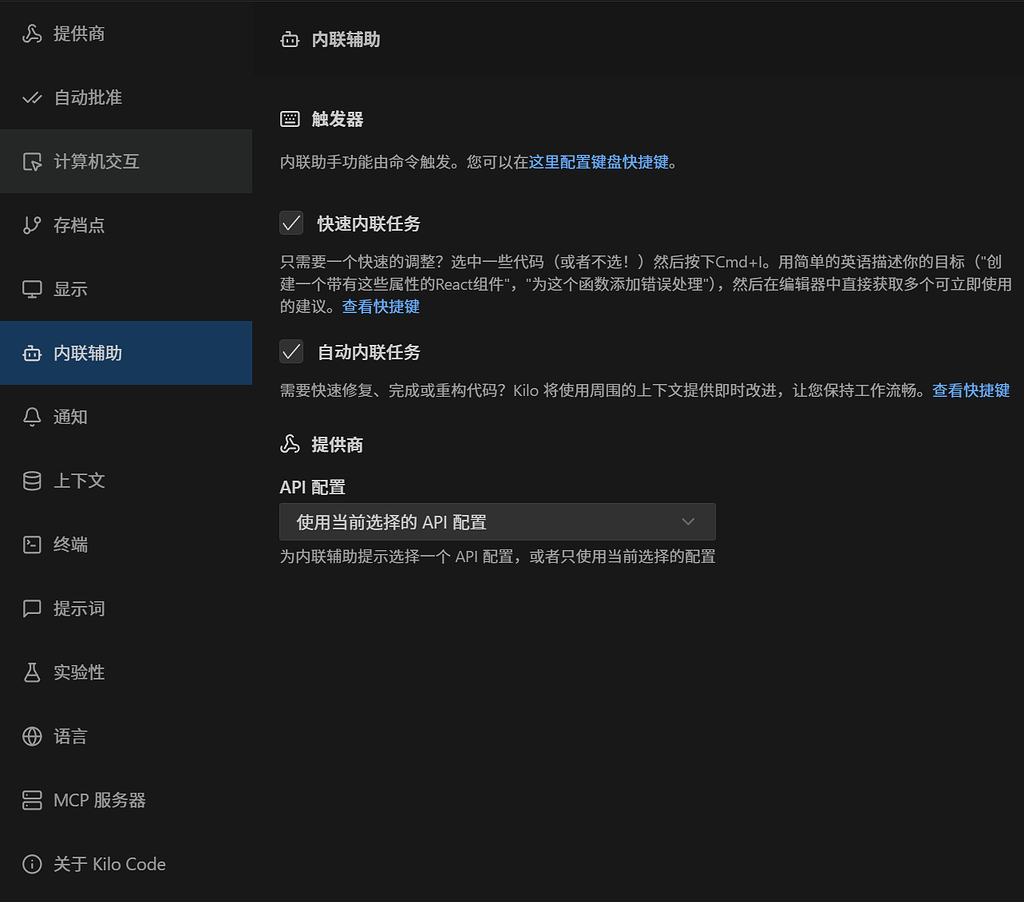Switch to the 存档点 tab
The width and height of the screenshot is (1024, 902).
126,225
